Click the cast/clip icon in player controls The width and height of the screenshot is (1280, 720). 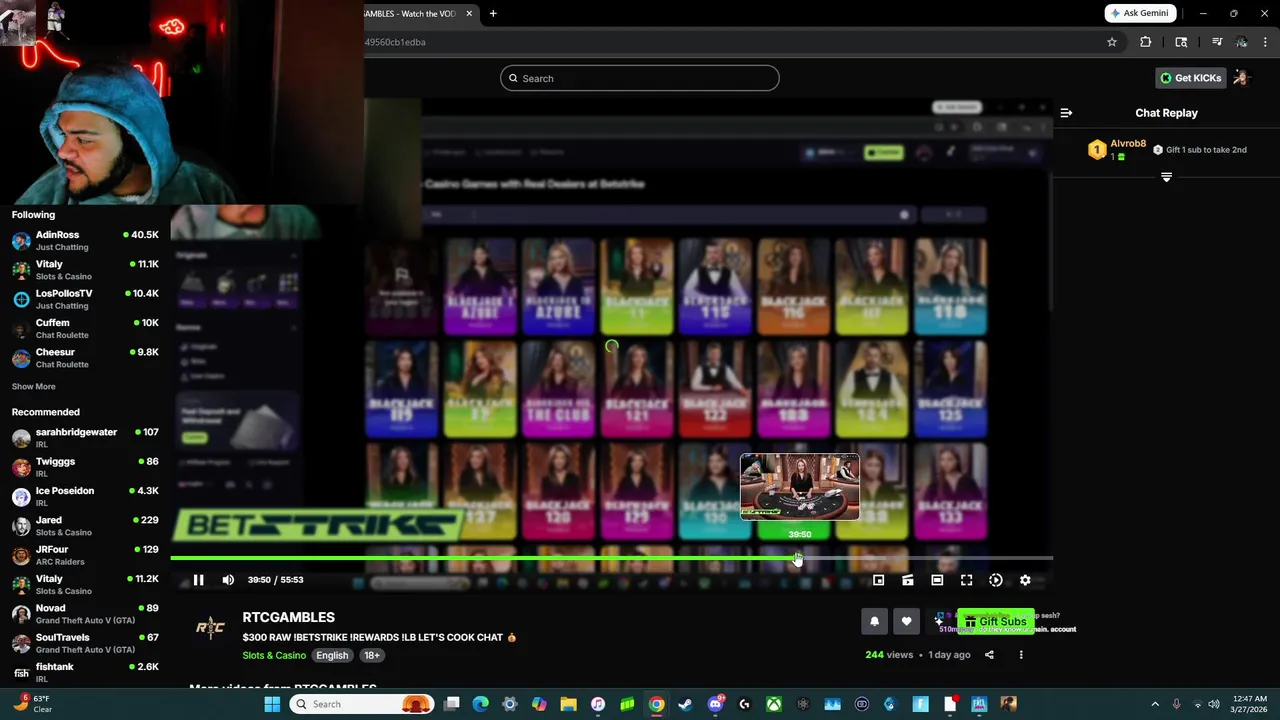907,580
